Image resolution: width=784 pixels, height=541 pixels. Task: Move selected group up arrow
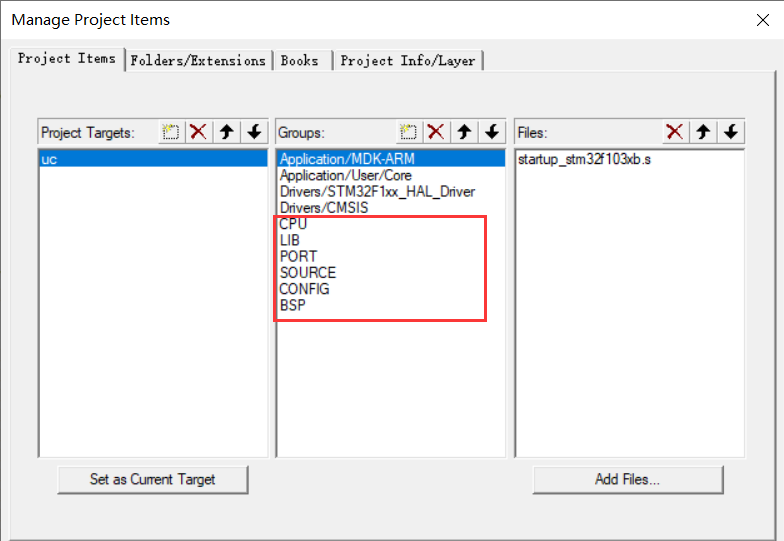pyautogui.click(x=464, y=132)
